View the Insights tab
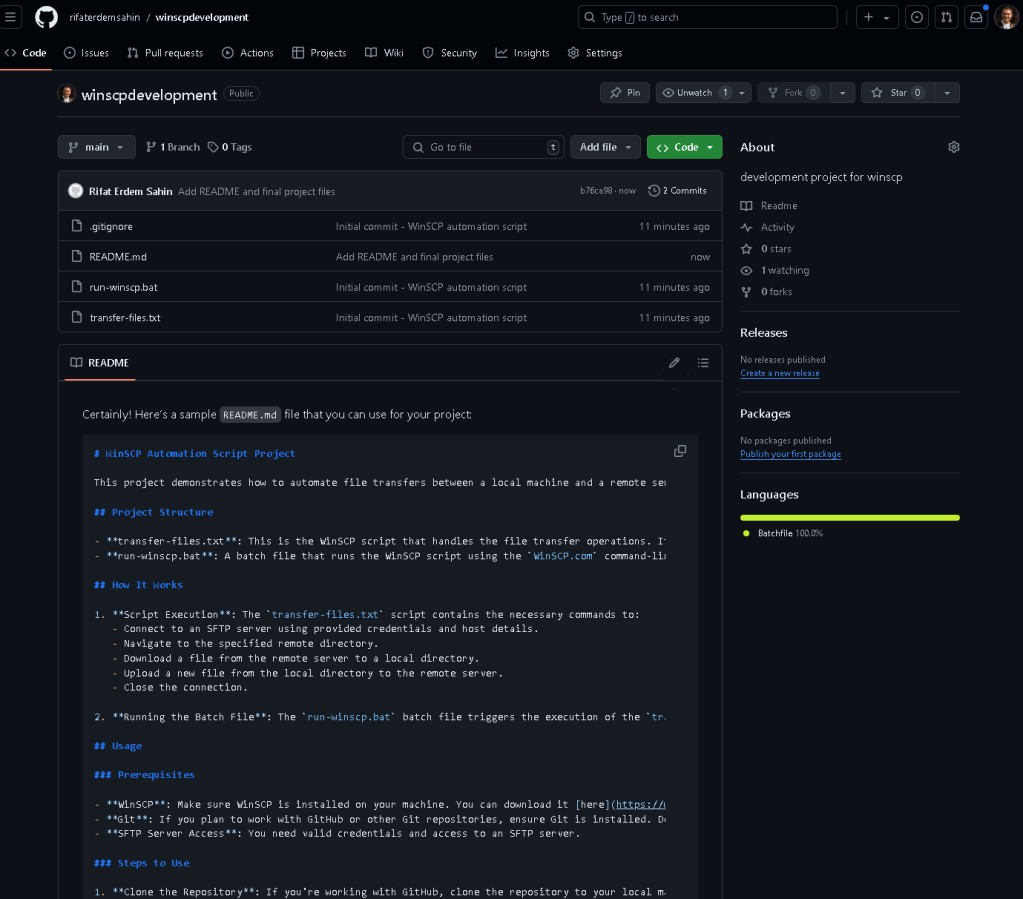This screenshot has height=899, width=1023. click(523, 53)
